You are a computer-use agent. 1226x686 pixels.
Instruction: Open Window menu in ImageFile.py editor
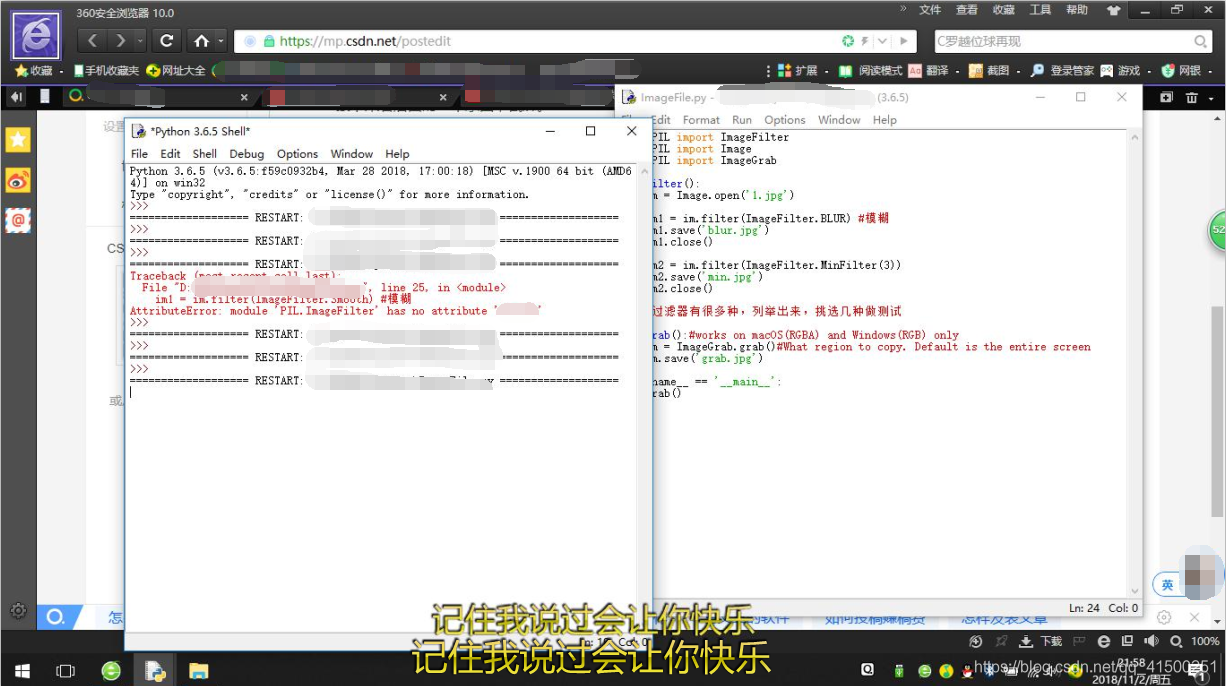click(839, 120)
